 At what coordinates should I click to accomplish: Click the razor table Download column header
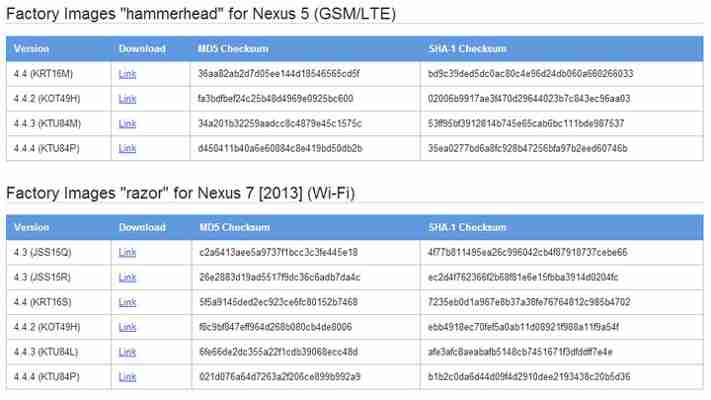142,228
